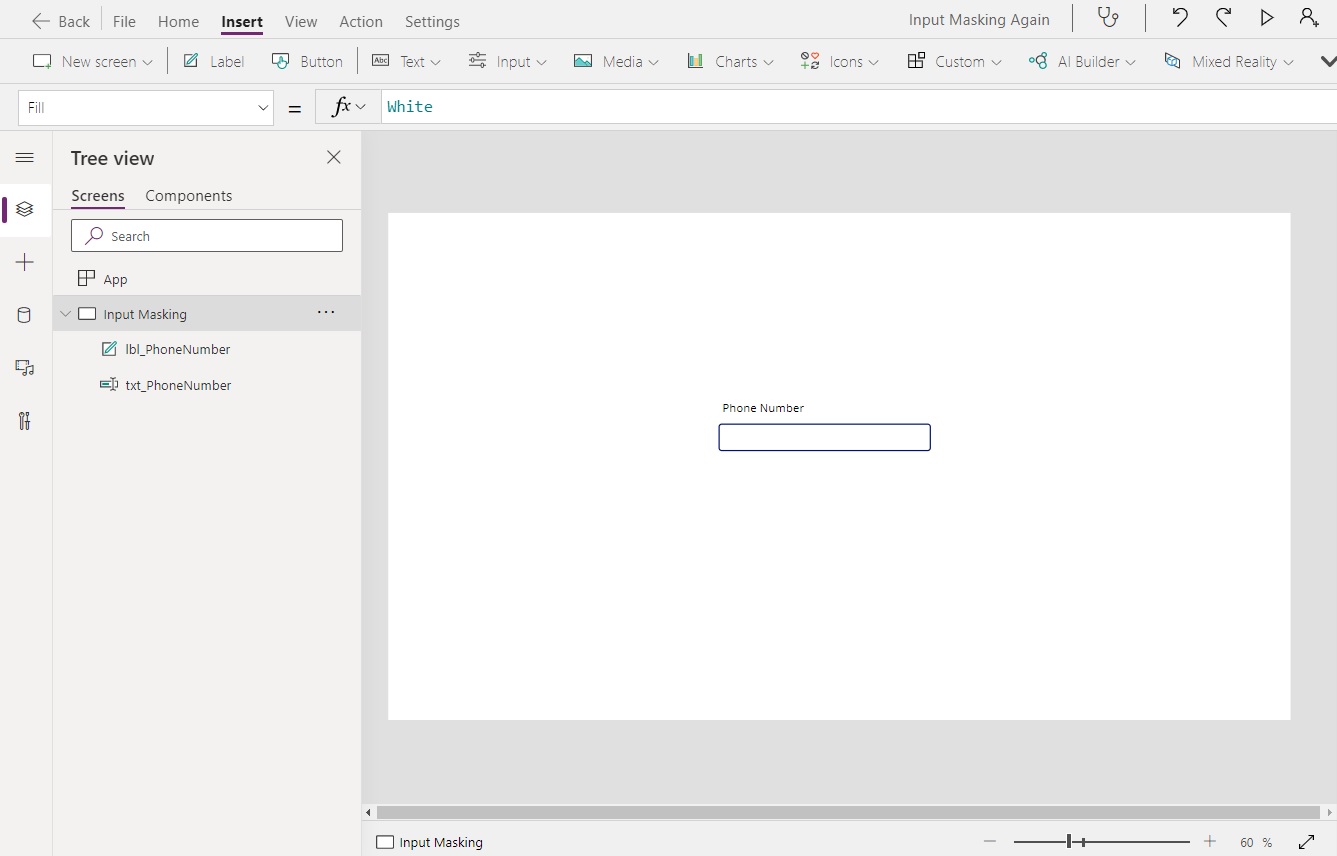Select txt_PhoneNumber in tree view
The height and width of the screenshot is (856, 1337).
(178, 385)
